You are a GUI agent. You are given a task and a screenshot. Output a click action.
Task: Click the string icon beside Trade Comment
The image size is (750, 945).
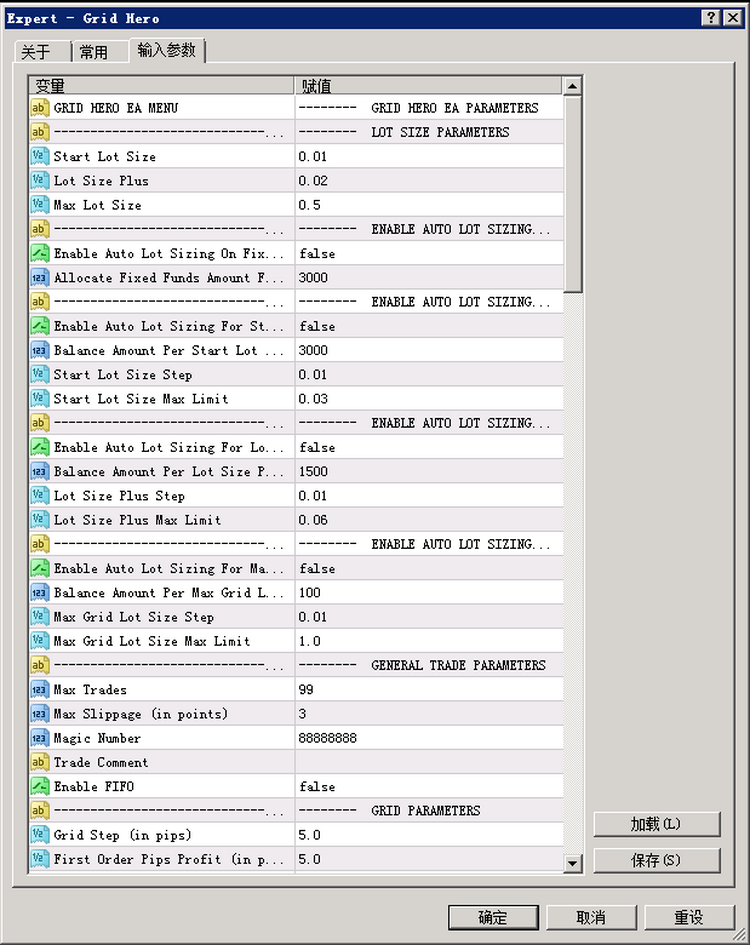(39, 762)
